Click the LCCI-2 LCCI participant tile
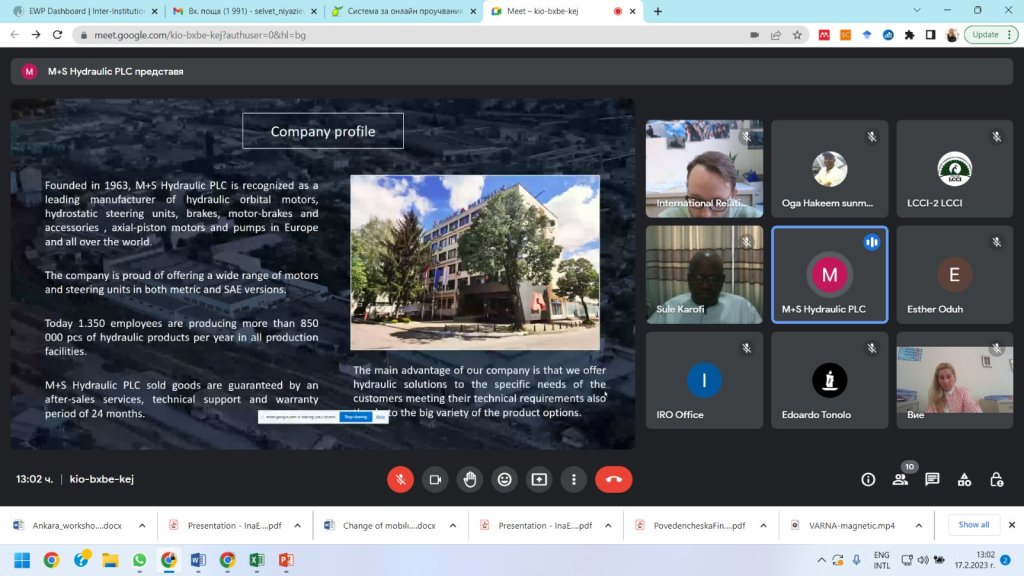1024x576 pixels. click(x=954, y=168)
